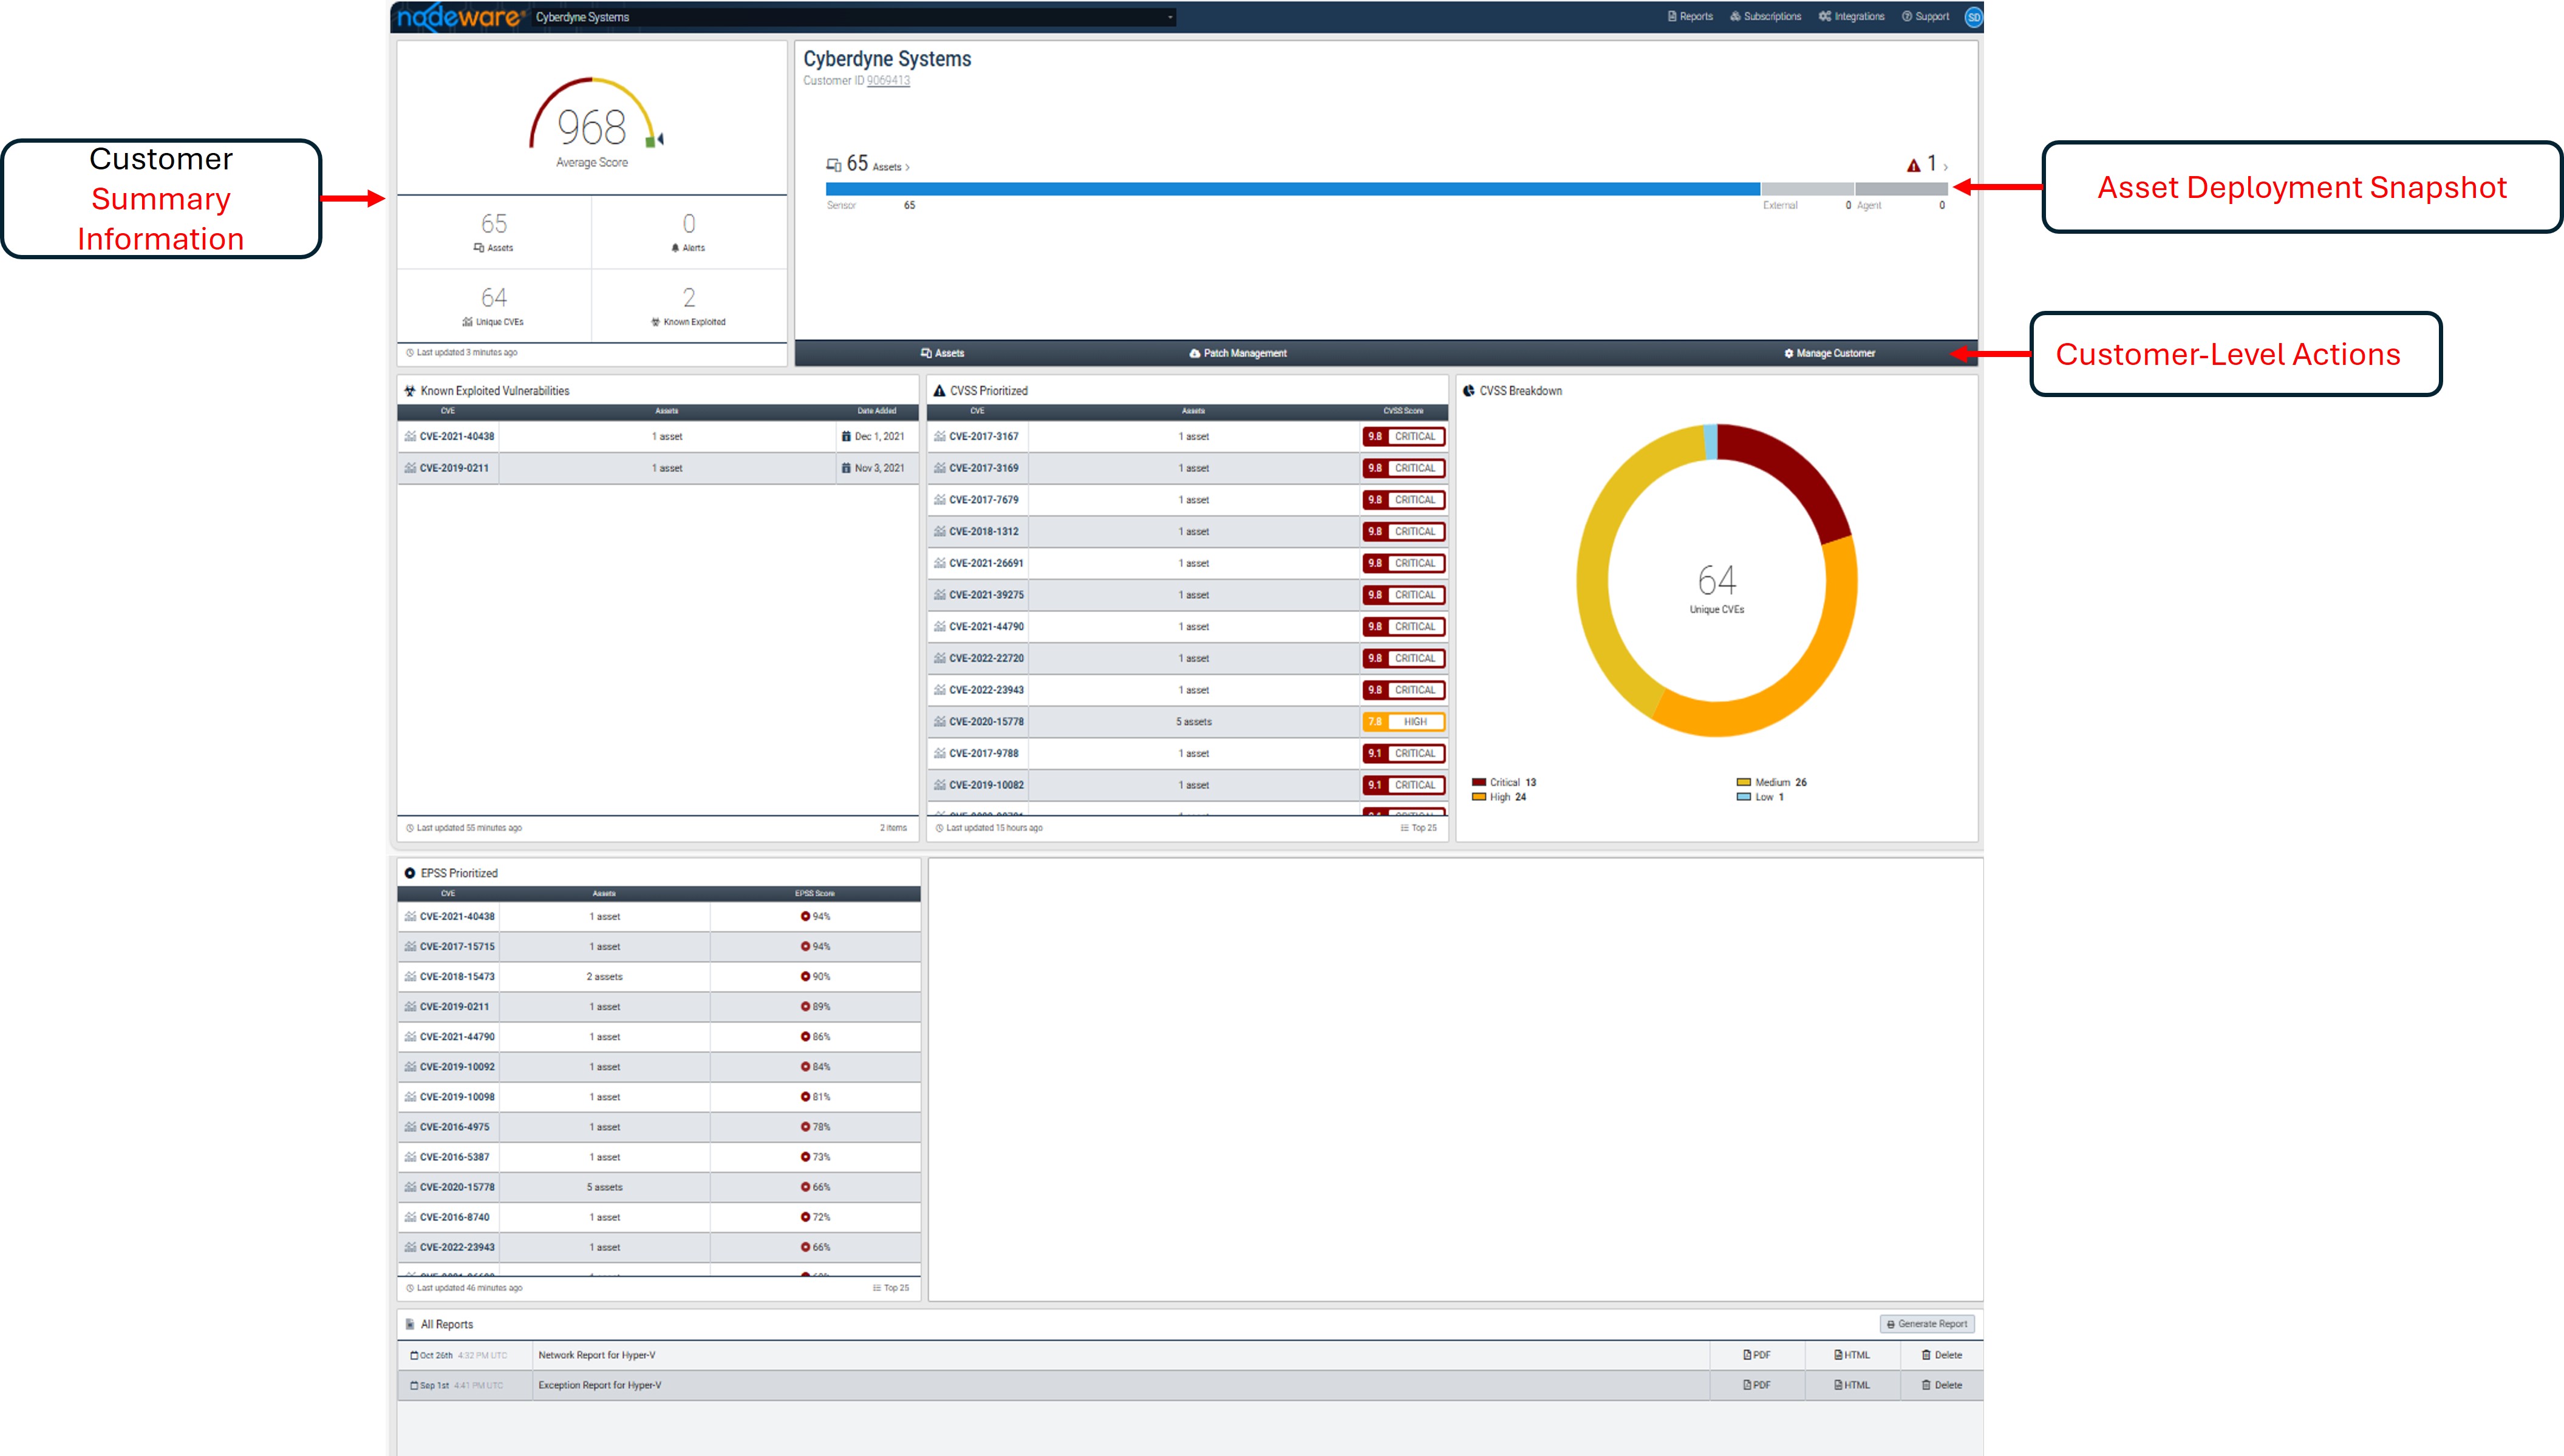Screen dimensions: 2564x1456
Task: Download PDF of Exception Report for Hyper-V
Action: (x=1756, y=1385)
